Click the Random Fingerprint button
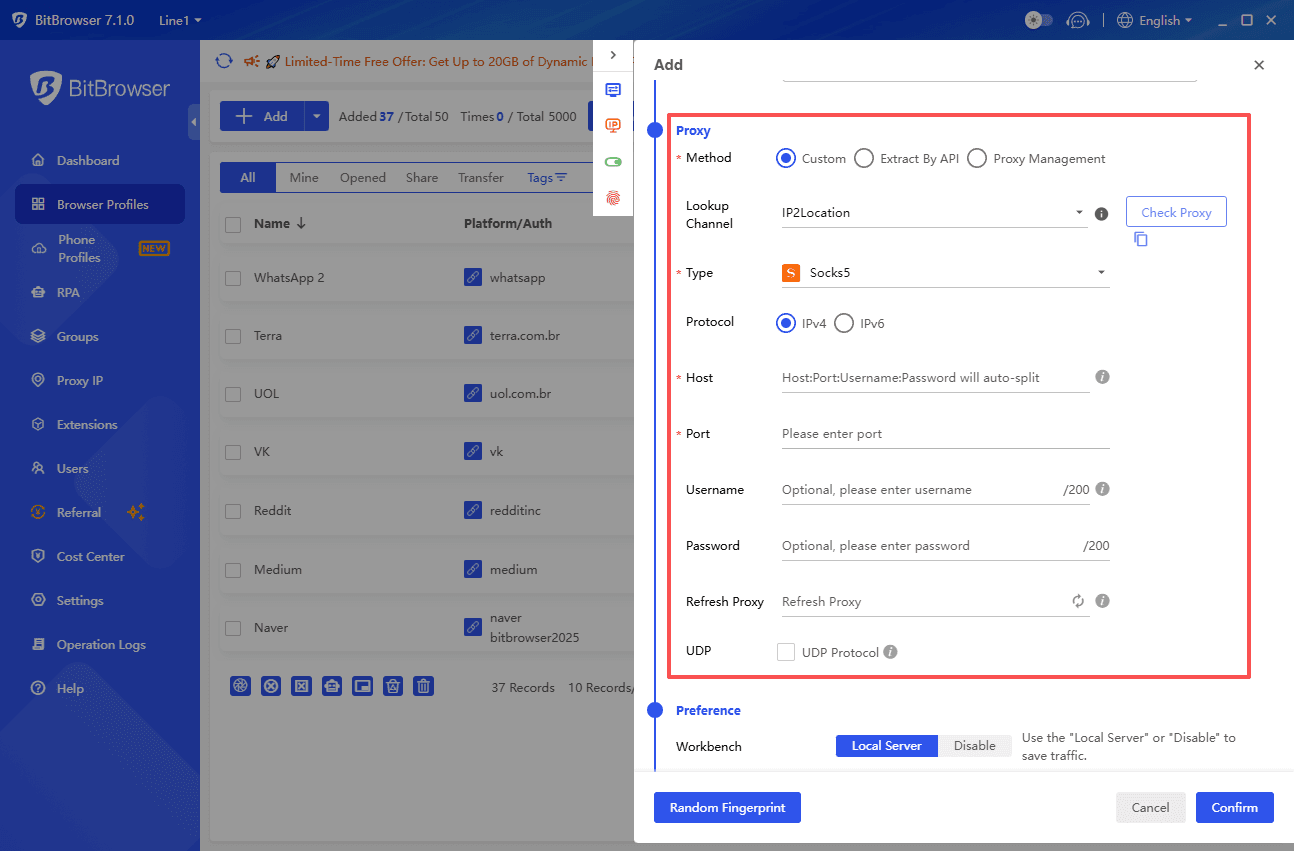The height and width of the screenshot is (851, 1294). coord(727,808)
